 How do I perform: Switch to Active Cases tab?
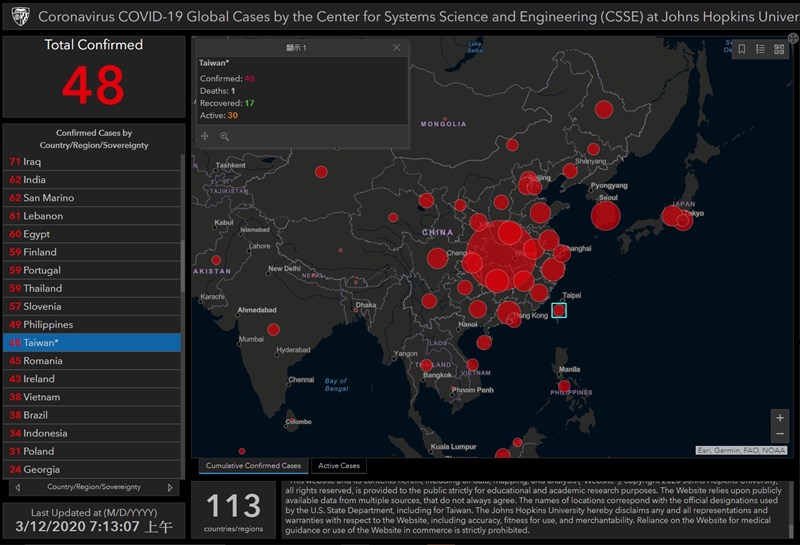pyautogui.click(x=339, y=465)
